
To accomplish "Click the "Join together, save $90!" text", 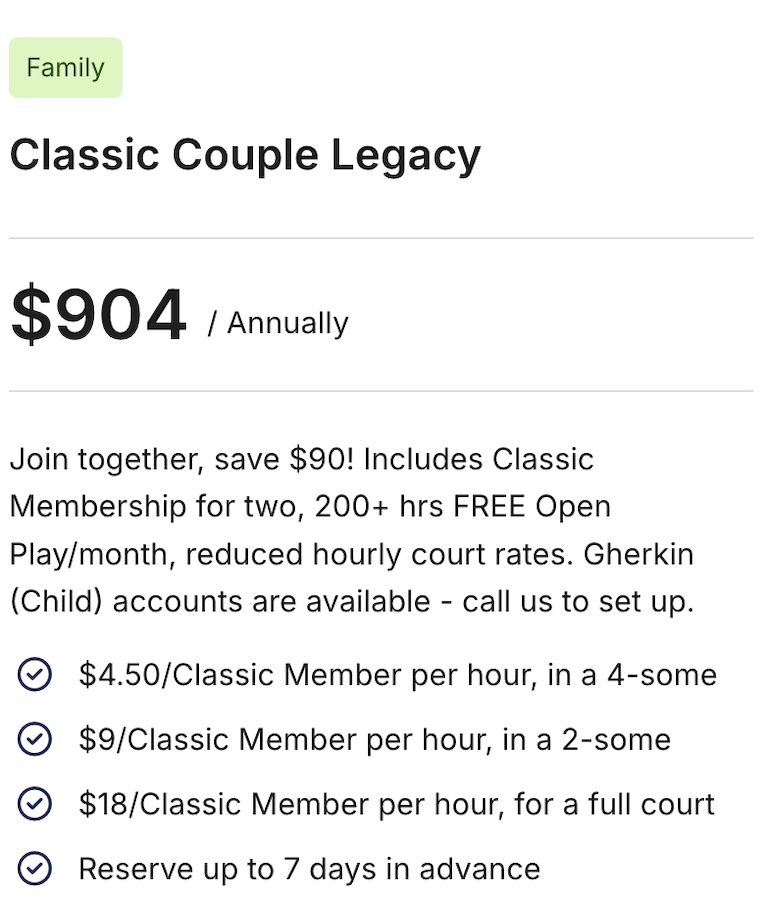I will tap(182, 459).
